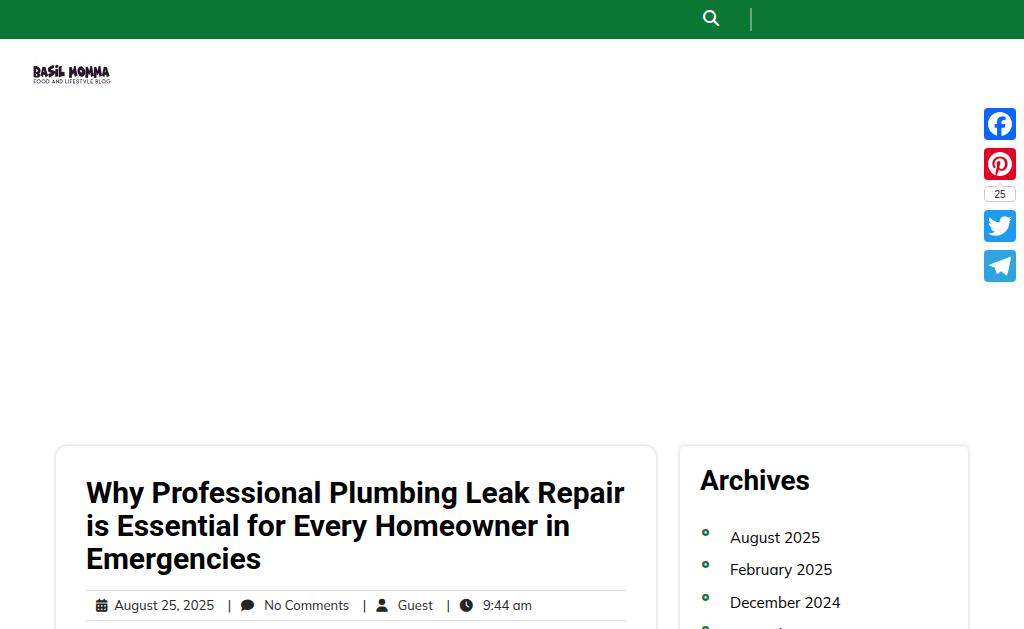
Task: Share post on Twitter icon
Action: [x=1000, y=226]
